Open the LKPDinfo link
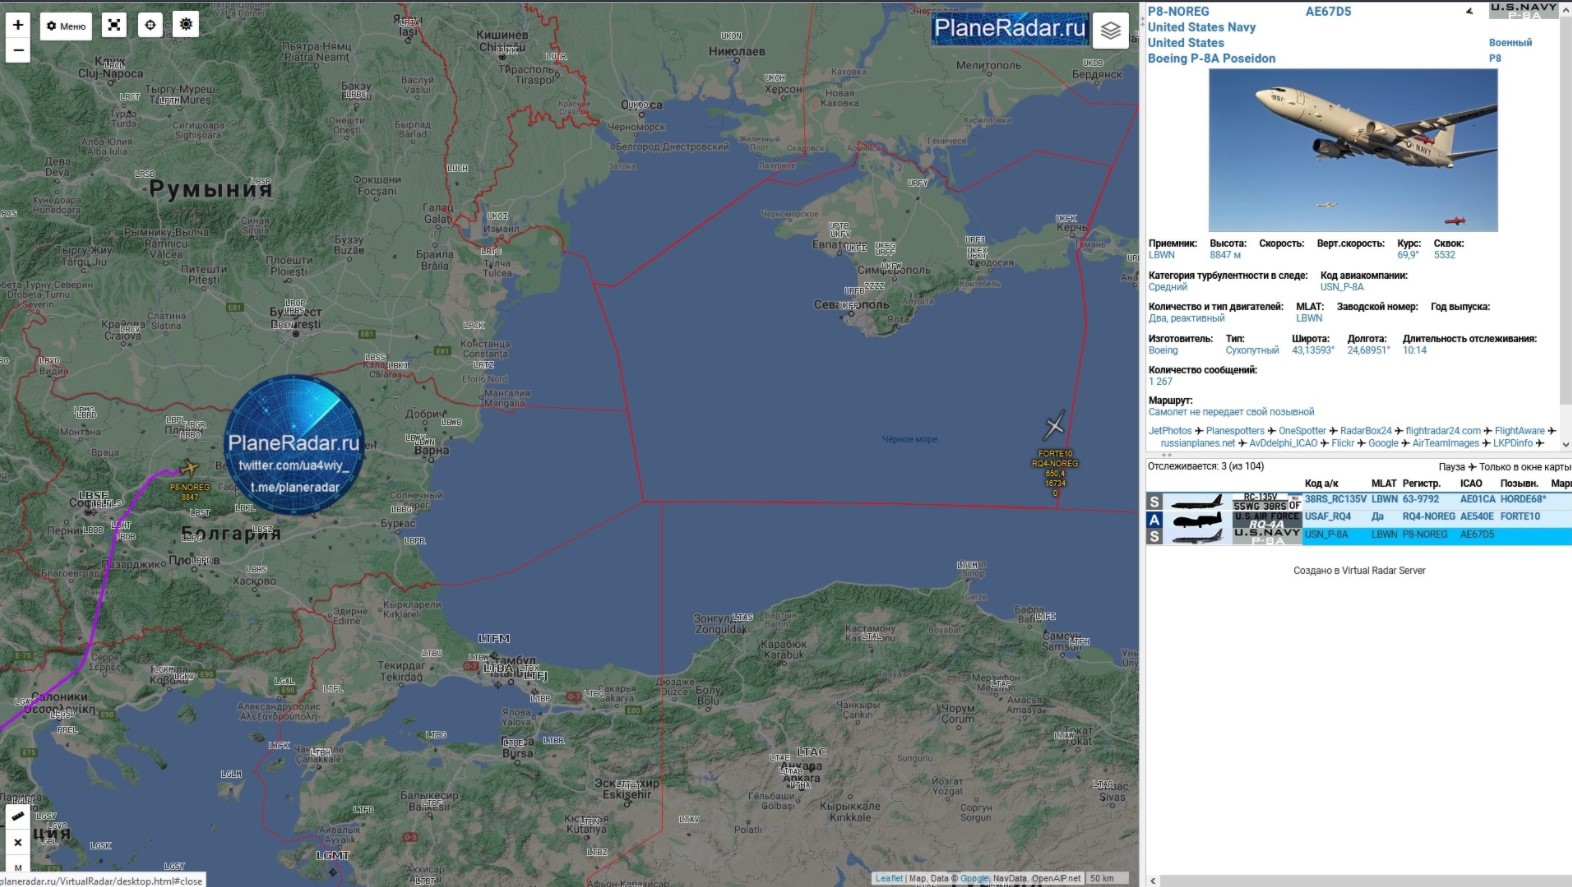The height and width of the screenshot is (887, 1572). tap(1513, 443)
